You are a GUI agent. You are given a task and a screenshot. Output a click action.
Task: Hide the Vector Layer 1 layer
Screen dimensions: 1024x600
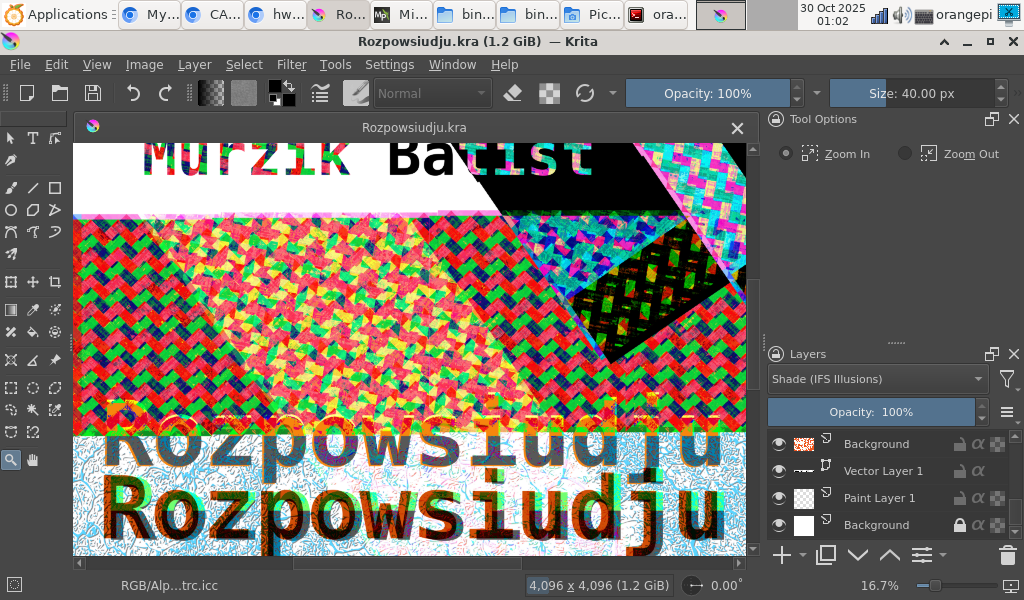click(779, 471)
